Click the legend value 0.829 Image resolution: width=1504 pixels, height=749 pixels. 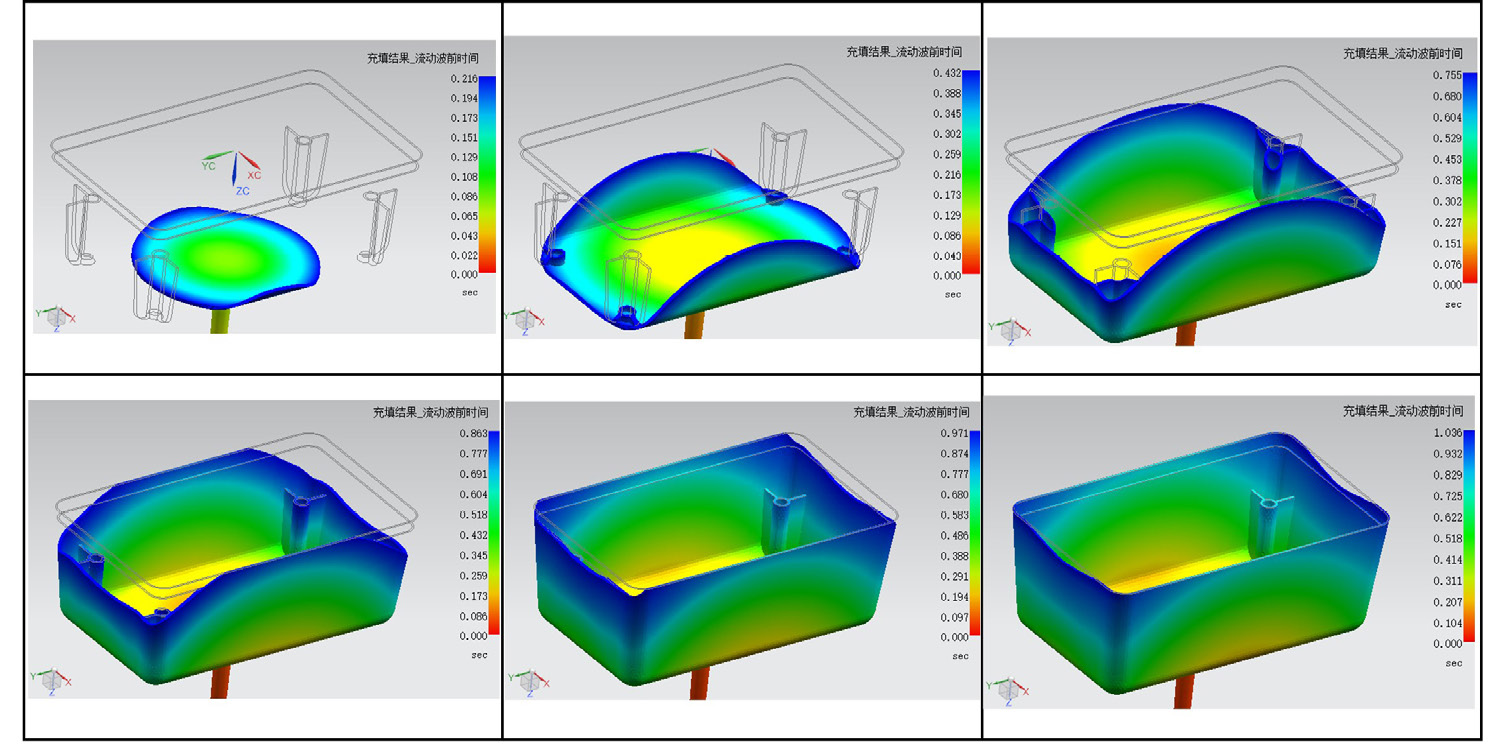(1447, 476)
